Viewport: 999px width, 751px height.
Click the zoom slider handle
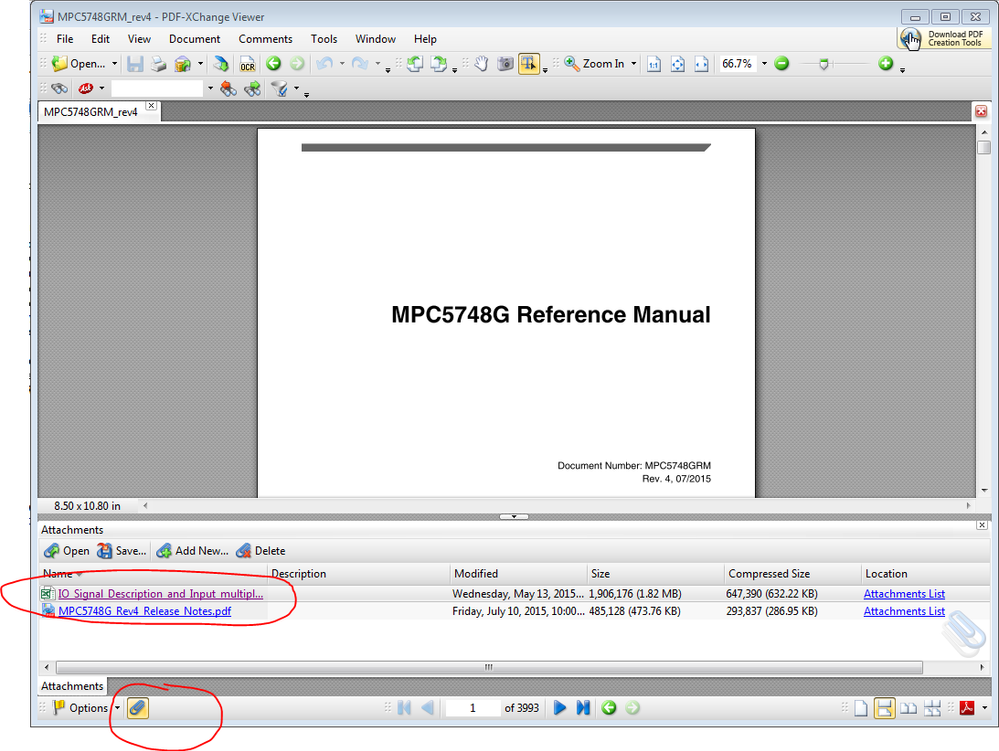coord(823,64)
